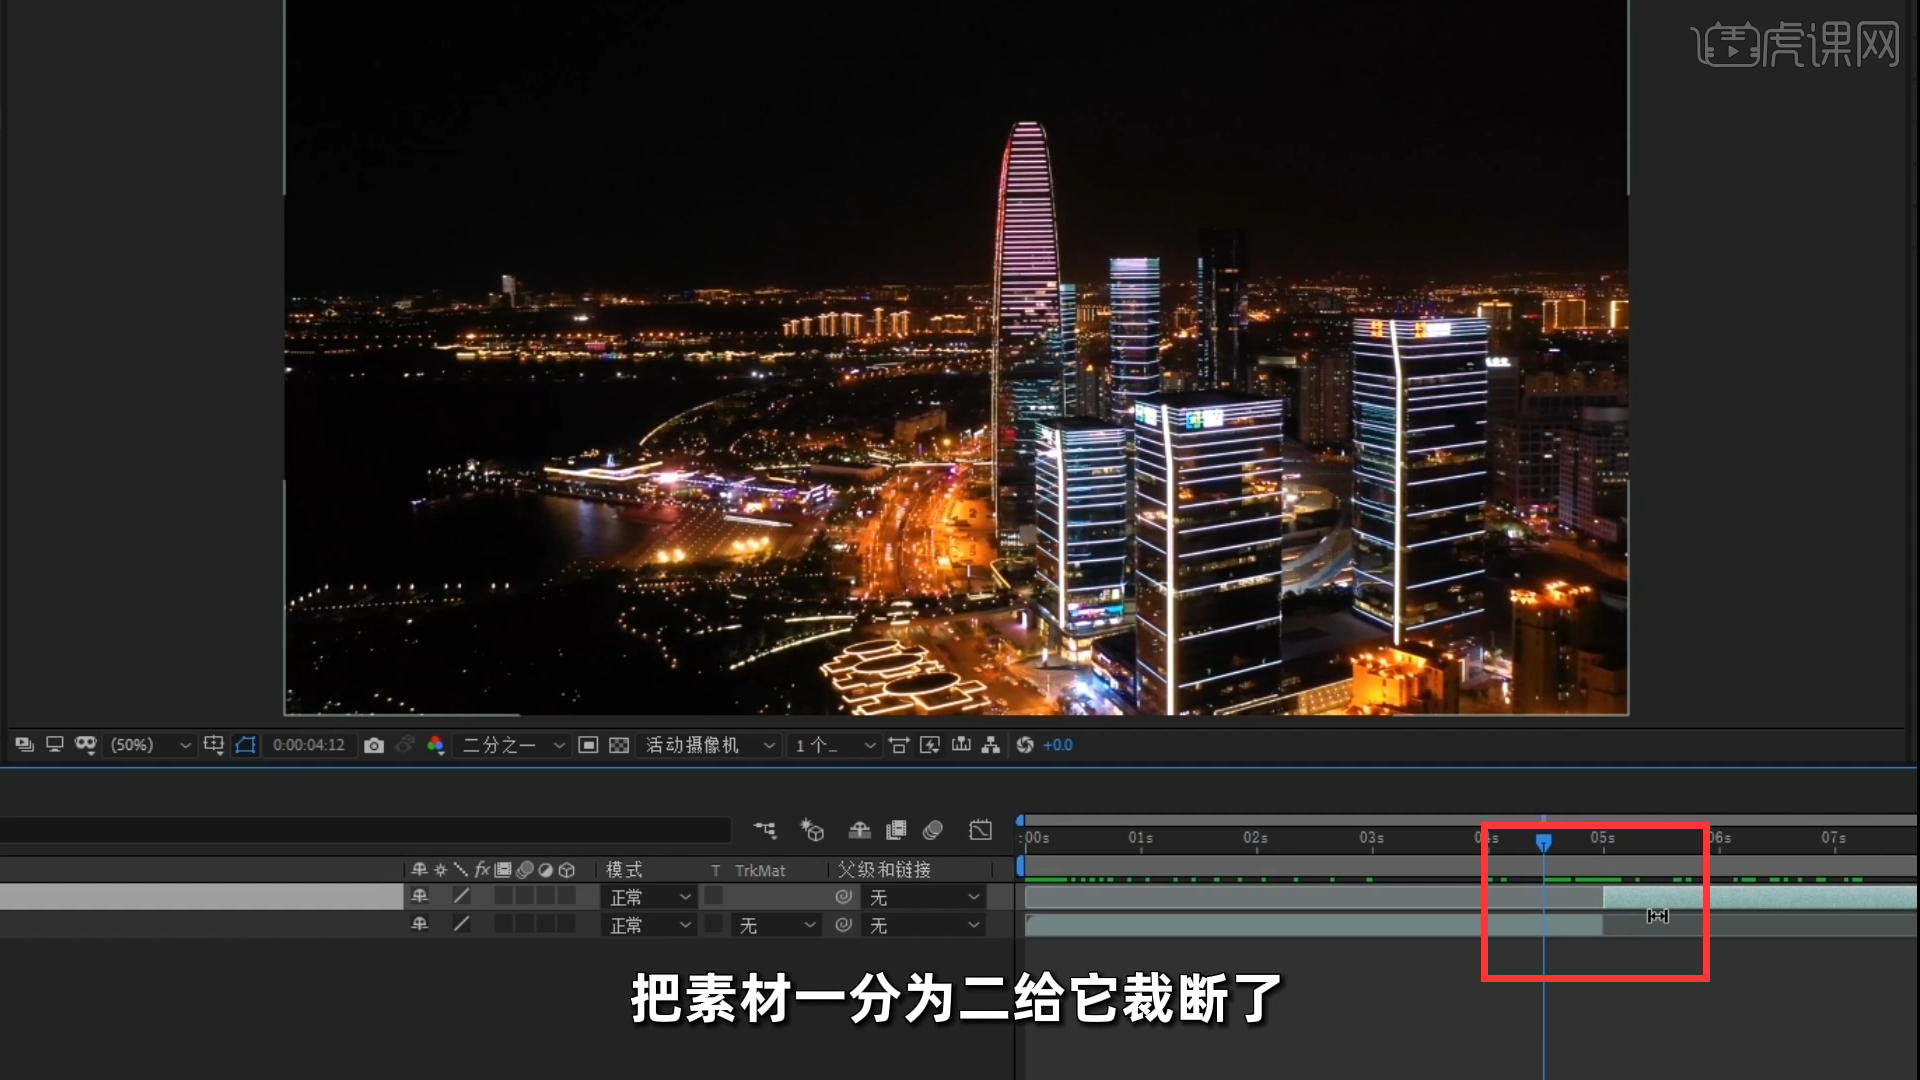Open the Graph Editor
Viewport: 1920px width, 1080px height.
pyautogui.click(x=980, y=830)
